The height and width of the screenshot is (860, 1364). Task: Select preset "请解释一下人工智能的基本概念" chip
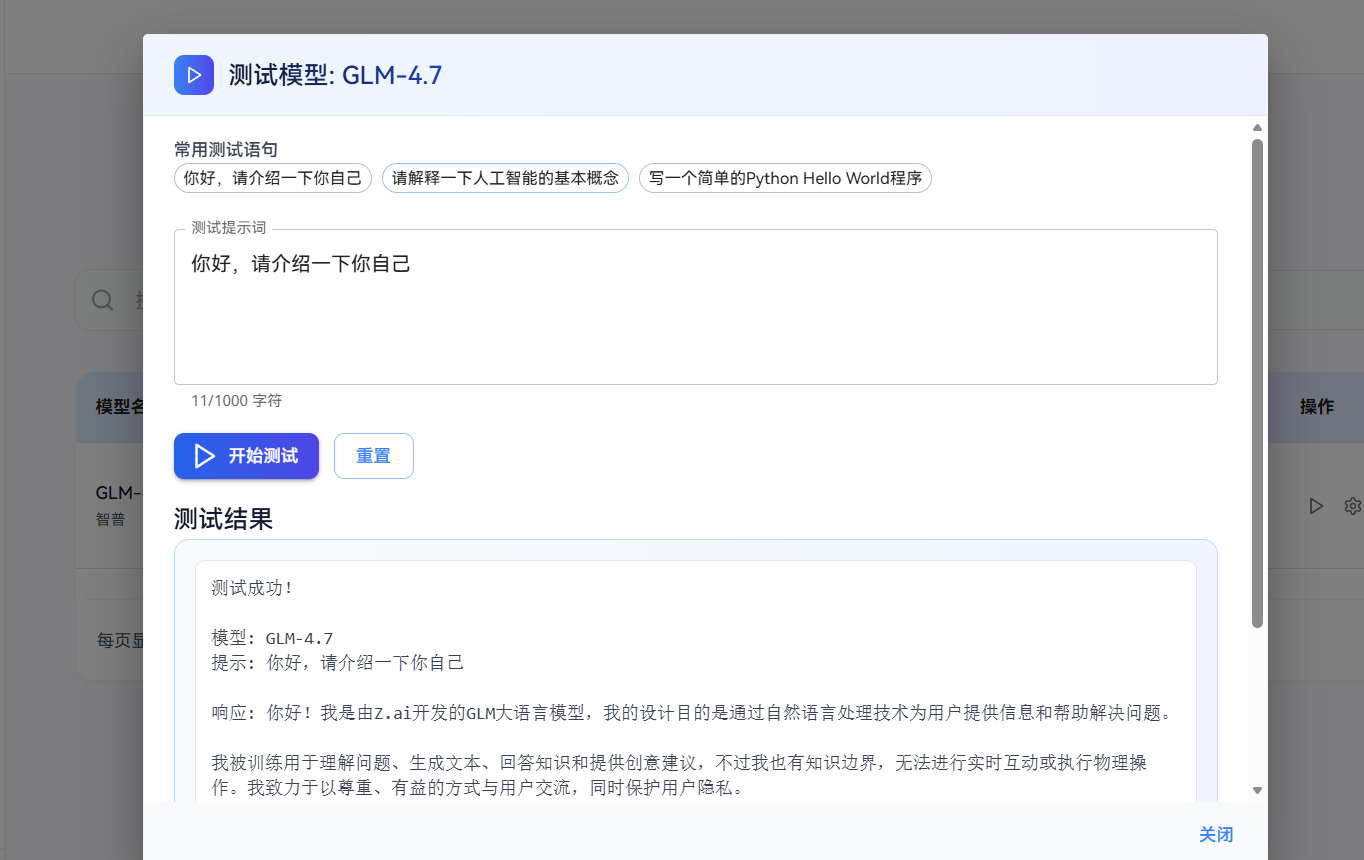point(505,179)
